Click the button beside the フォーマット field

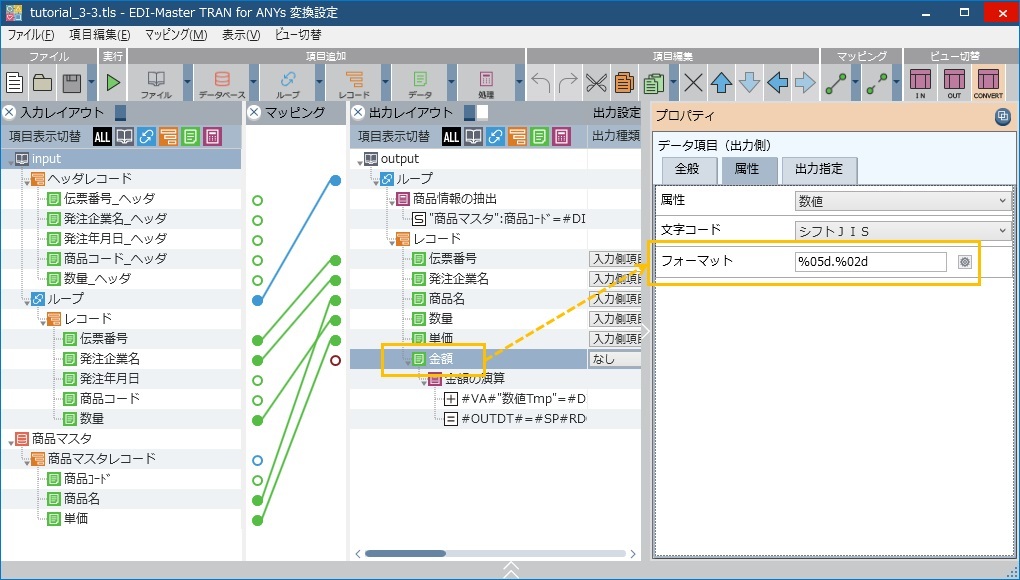pos(965,262)
